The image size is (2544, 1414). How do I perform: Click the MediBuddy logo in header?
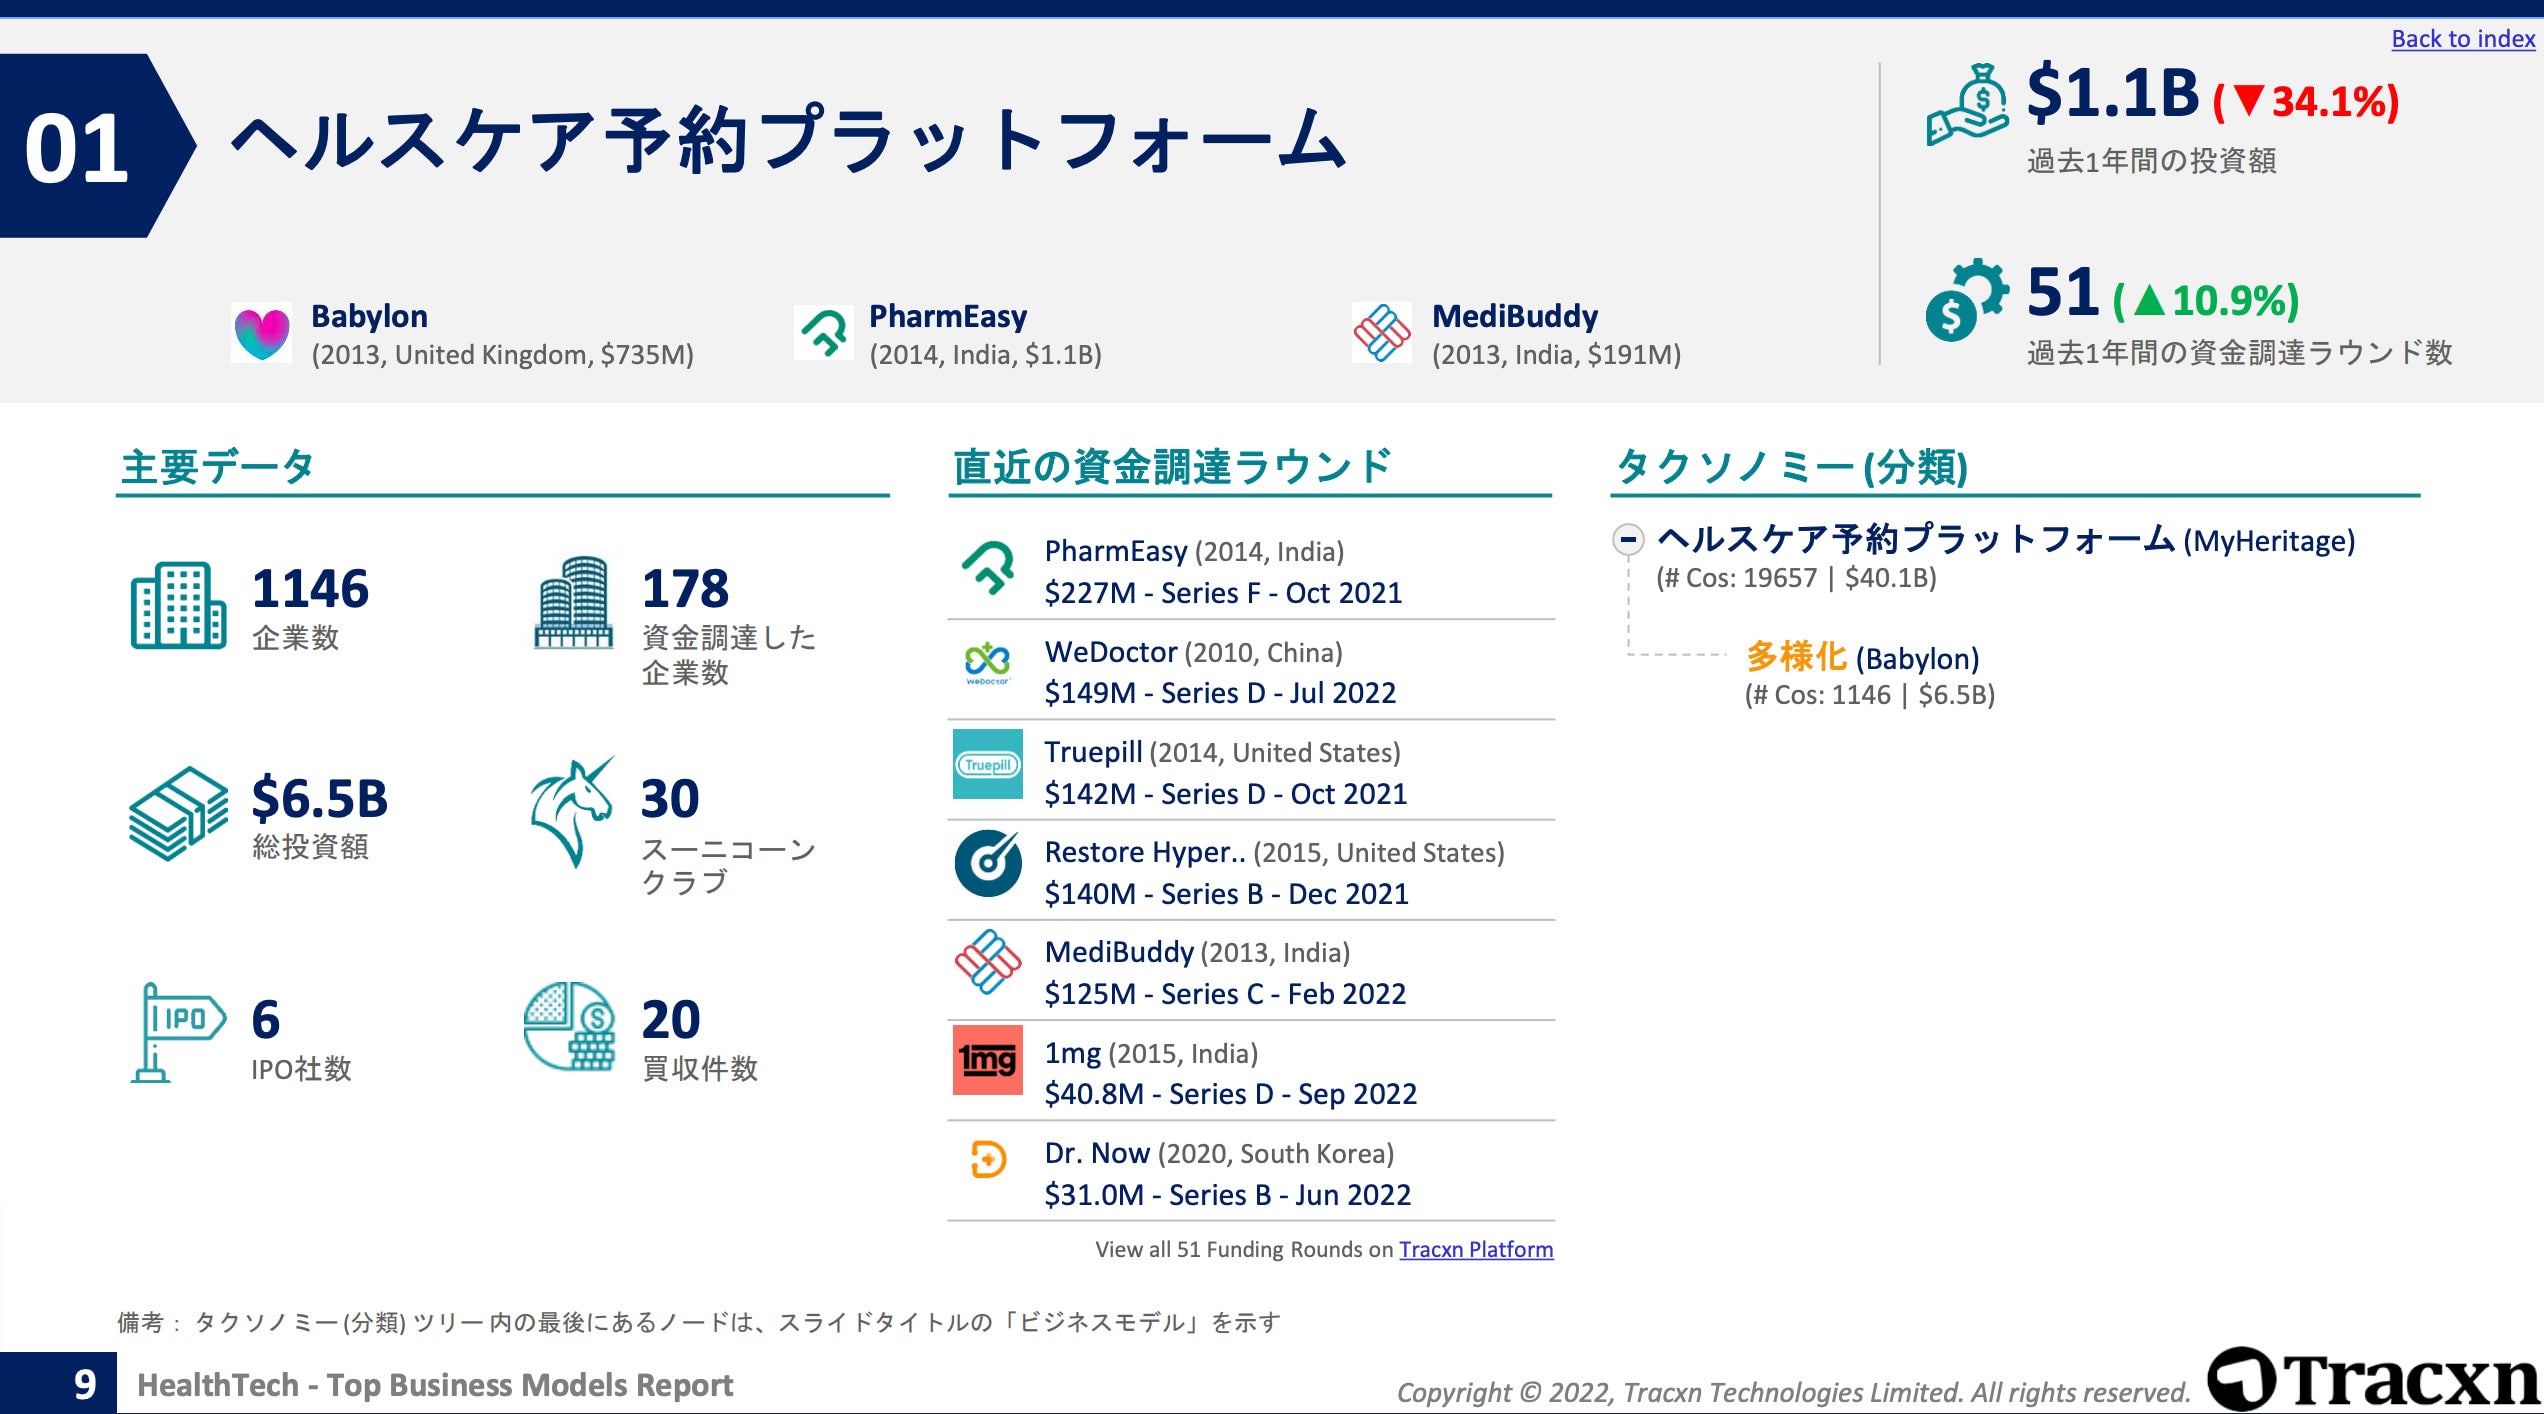point(1381,333)
